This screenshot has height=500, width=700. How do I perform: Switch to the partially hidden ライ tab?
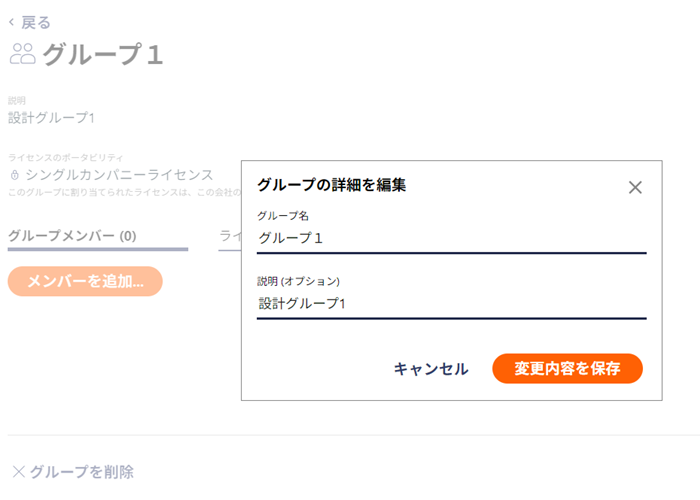pos(230,236)
